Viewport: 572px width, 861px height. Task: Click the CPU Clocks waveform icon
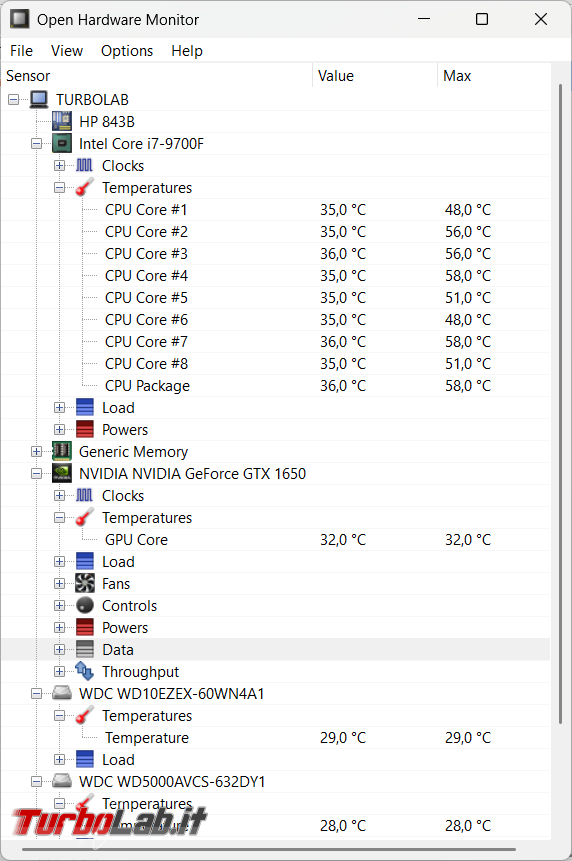[85, 165]
